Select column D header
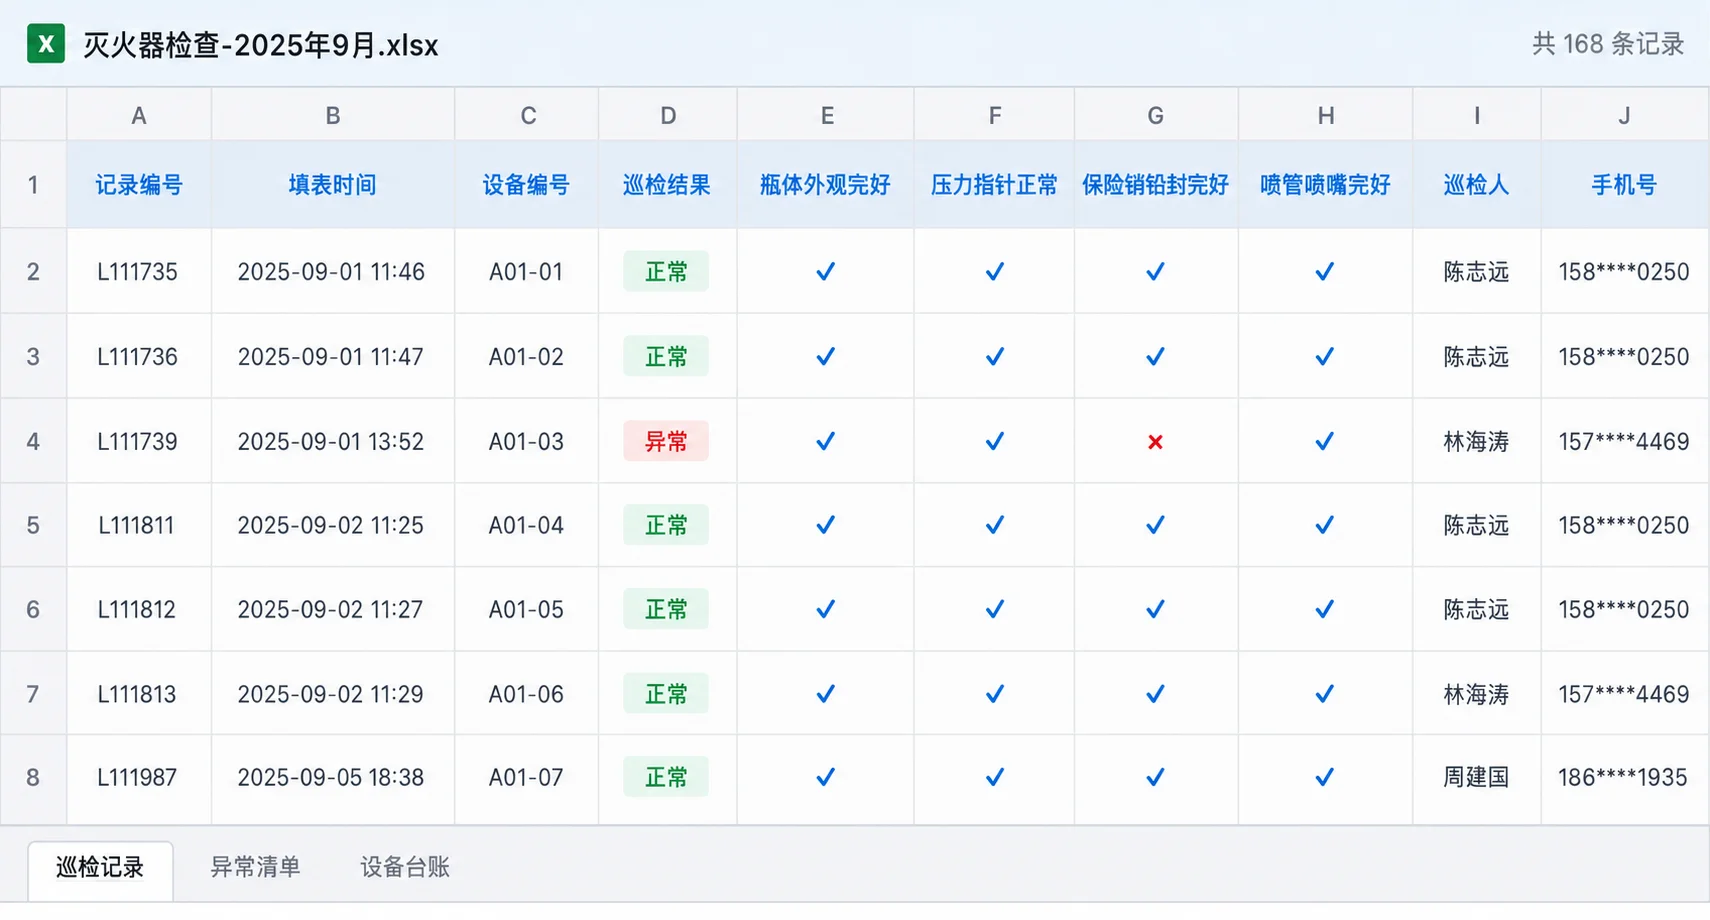1710x920 pixels. [668, 115]
